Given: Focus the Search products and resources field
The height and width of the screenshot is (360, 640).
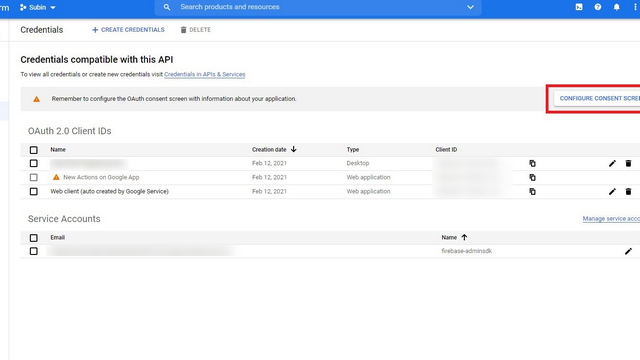Looking at the screenshot, I should pos(318,7).
